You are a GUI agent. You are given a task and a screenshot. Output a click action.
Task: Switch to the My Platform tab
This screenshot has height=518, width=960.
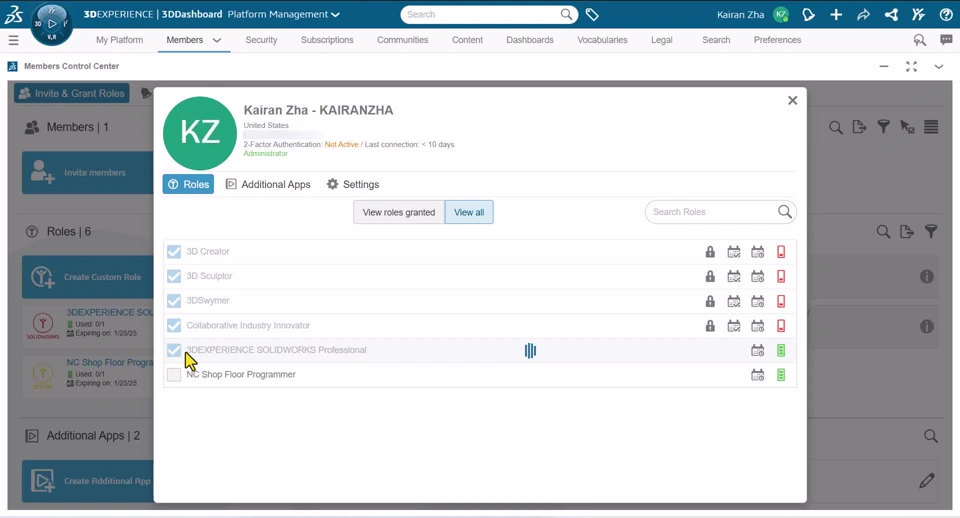119,40
